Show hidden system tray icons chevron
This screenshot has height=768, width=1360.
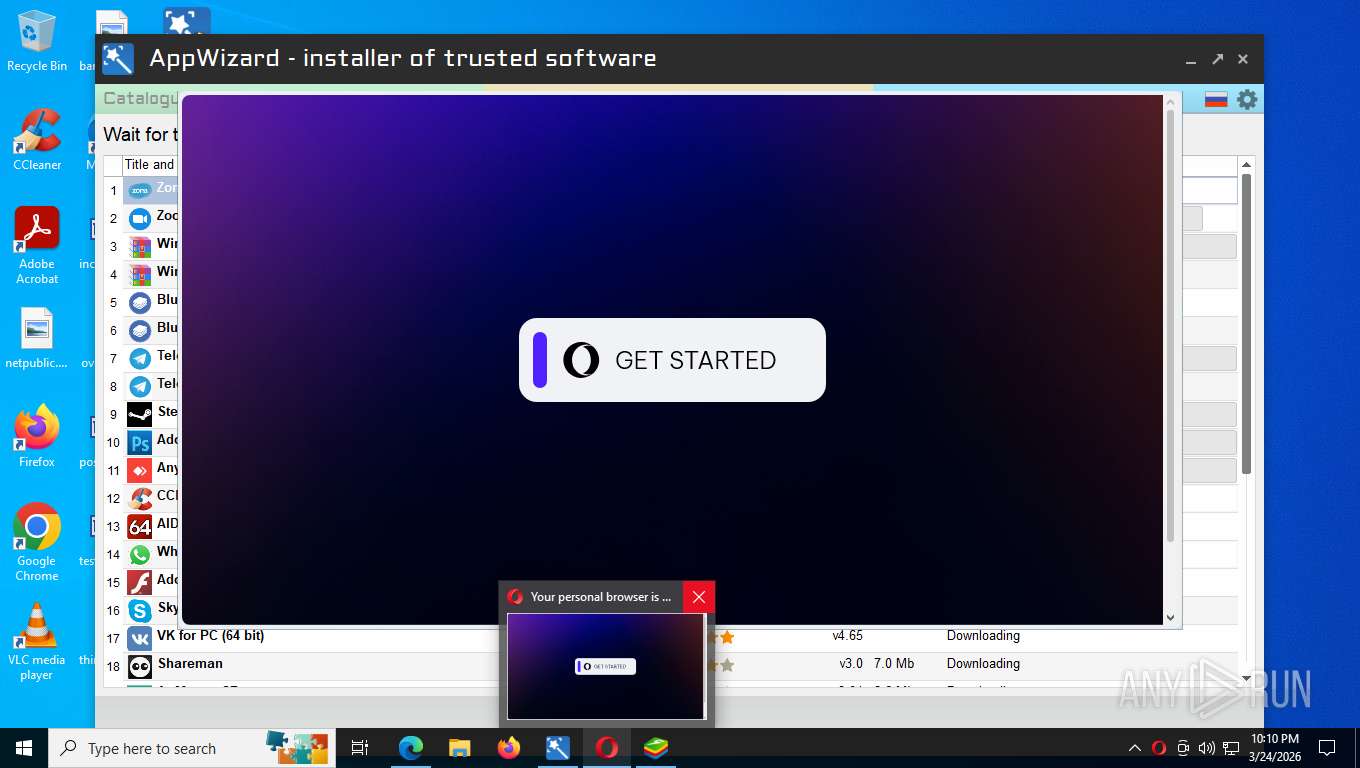pos(1135,748)
